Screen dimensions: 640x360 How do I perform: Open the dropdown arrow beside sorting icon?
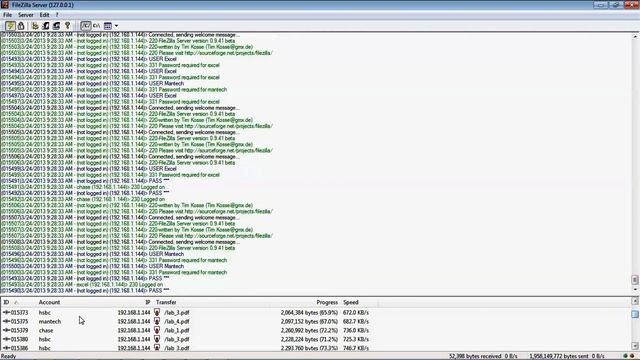tap(116, 26)
